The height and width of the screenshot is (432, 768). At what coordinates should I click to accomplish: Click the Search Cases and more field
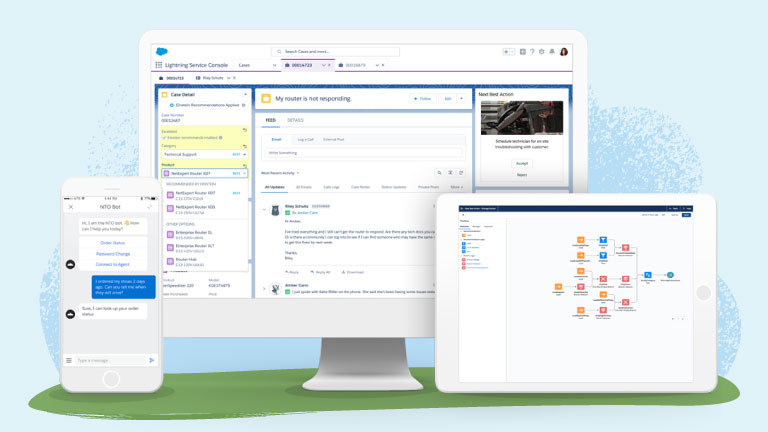pyautogui.click(x=336, y=51)
